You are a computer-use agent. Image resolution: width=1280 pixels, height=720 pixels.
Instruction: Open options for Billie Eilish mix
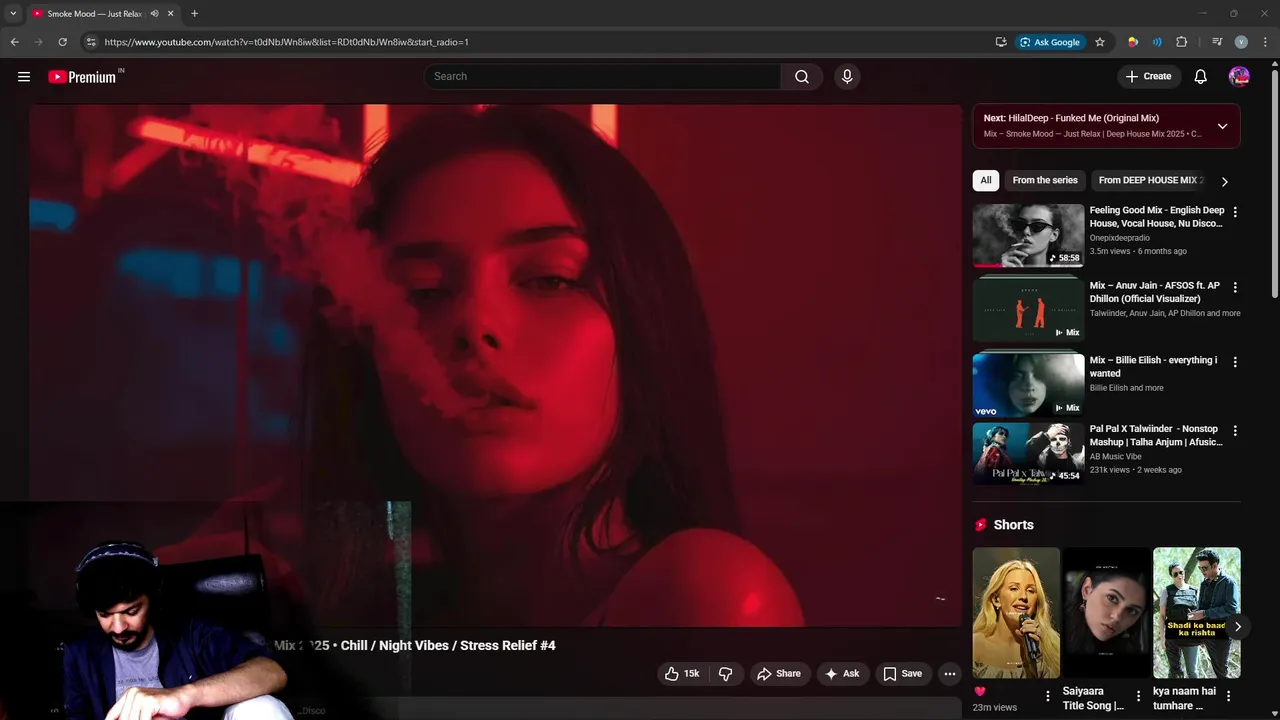[x=1235, y=362]
